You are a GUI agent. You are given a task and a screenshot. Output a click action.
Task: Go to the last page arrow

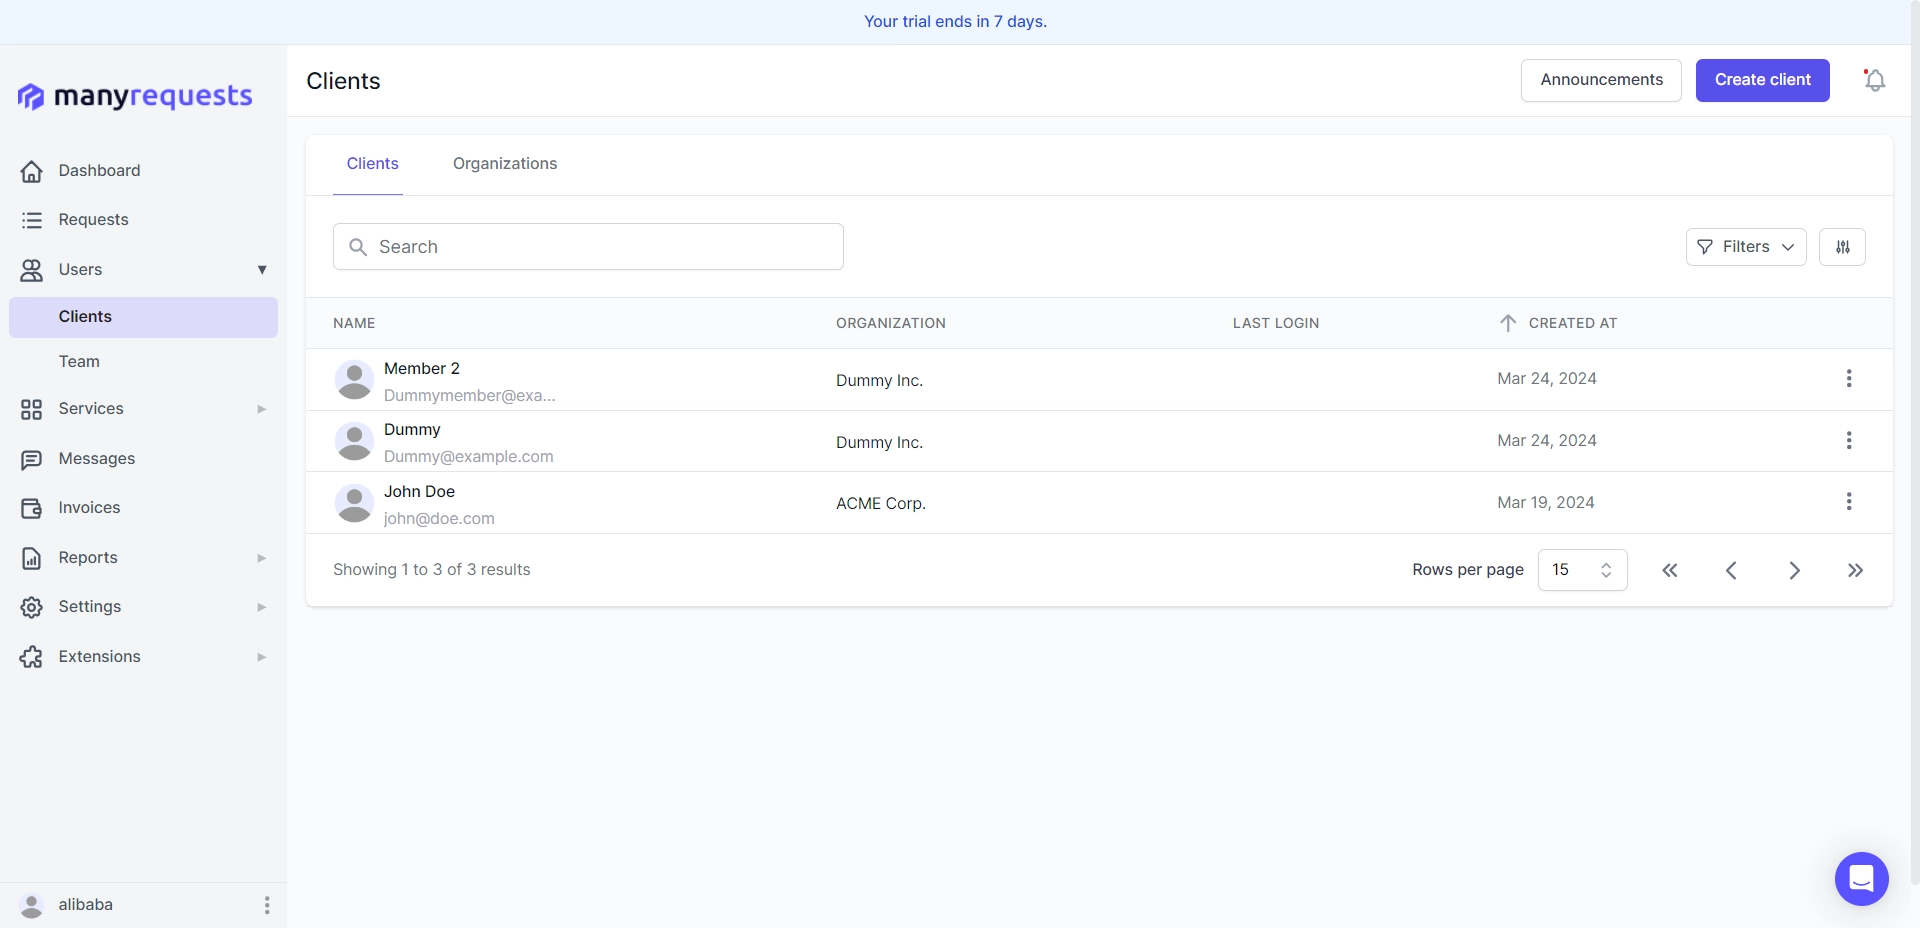(1855, 570)
